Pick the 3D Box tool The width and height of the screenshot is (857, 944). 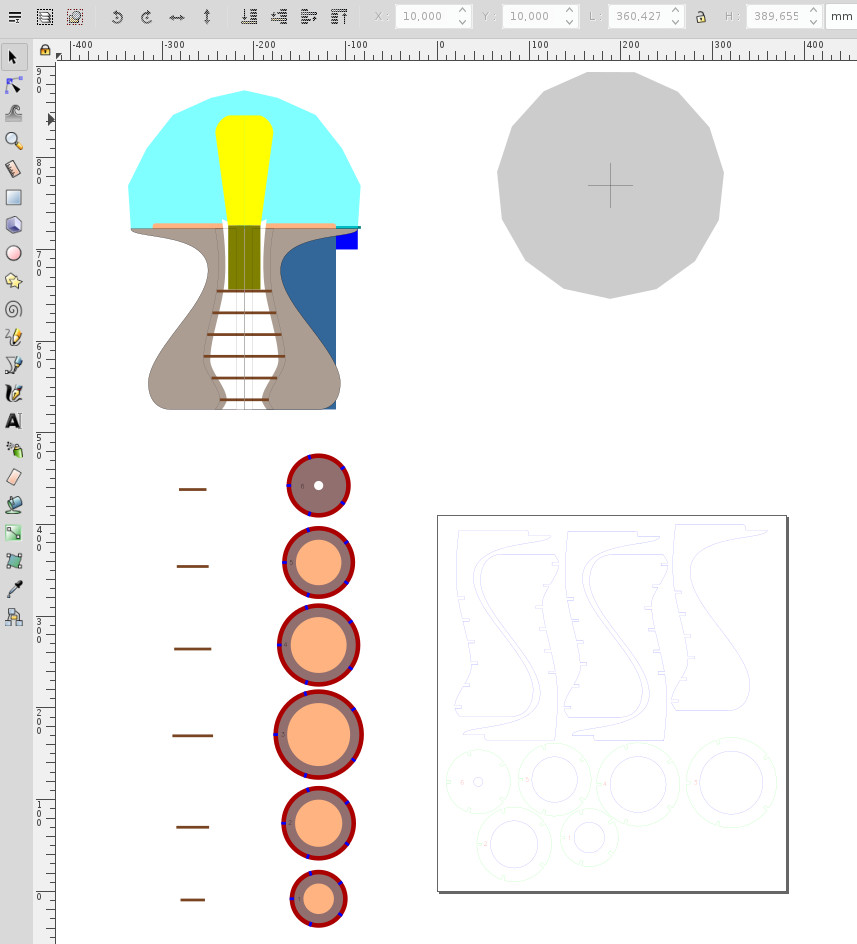coord(14,225)
